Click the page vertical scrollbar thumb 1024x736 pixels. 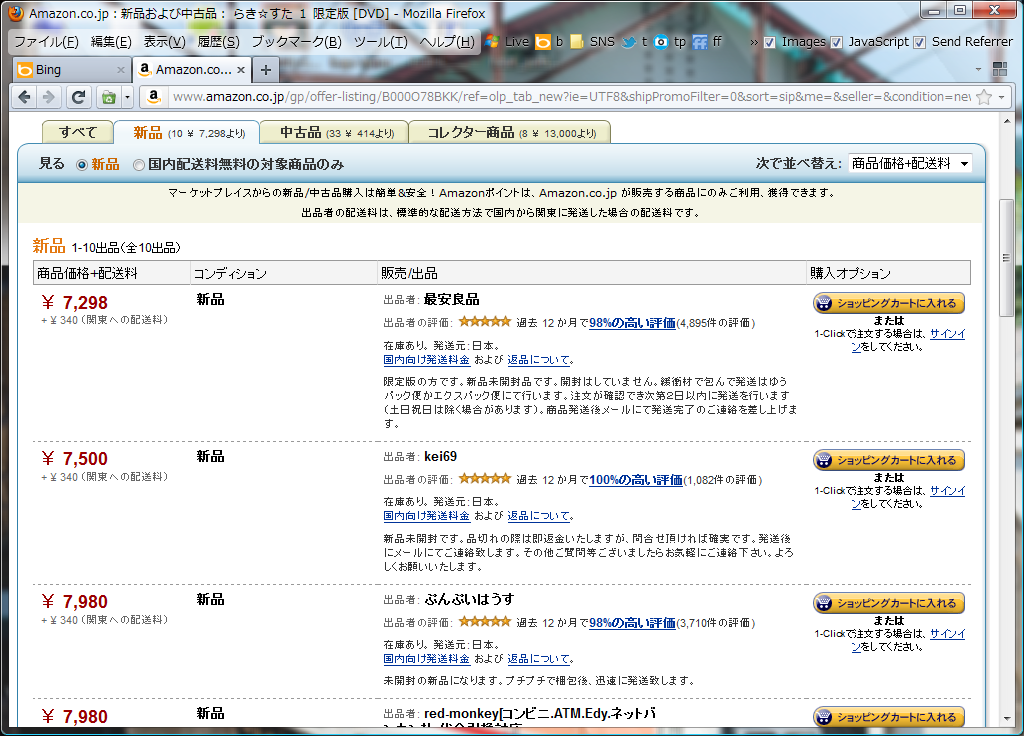tap(1006, 259)
